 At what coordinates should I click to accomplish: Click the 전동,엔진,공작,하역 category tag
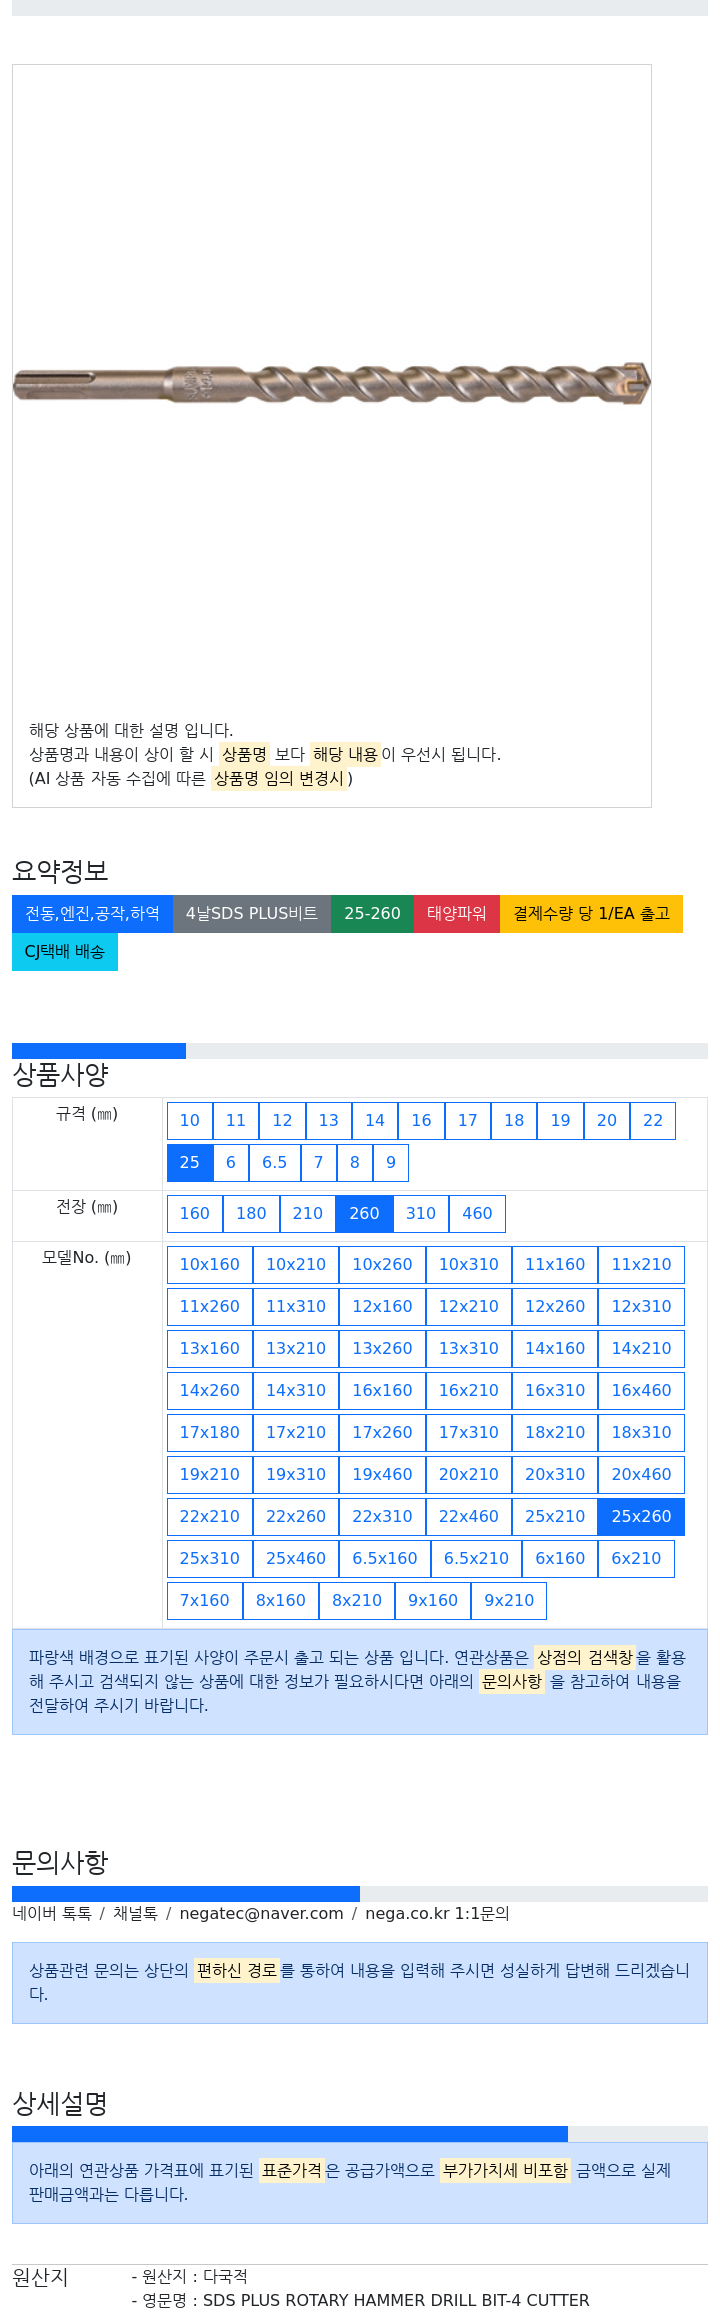point(92,913)
